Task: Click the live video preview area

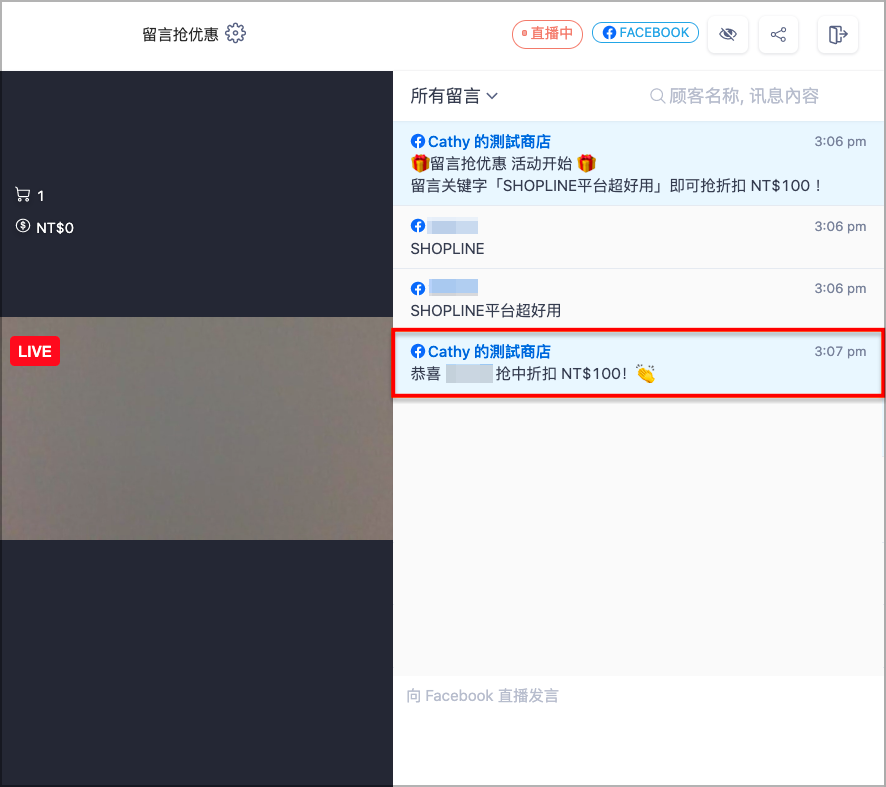Action: tap(197, 428)
